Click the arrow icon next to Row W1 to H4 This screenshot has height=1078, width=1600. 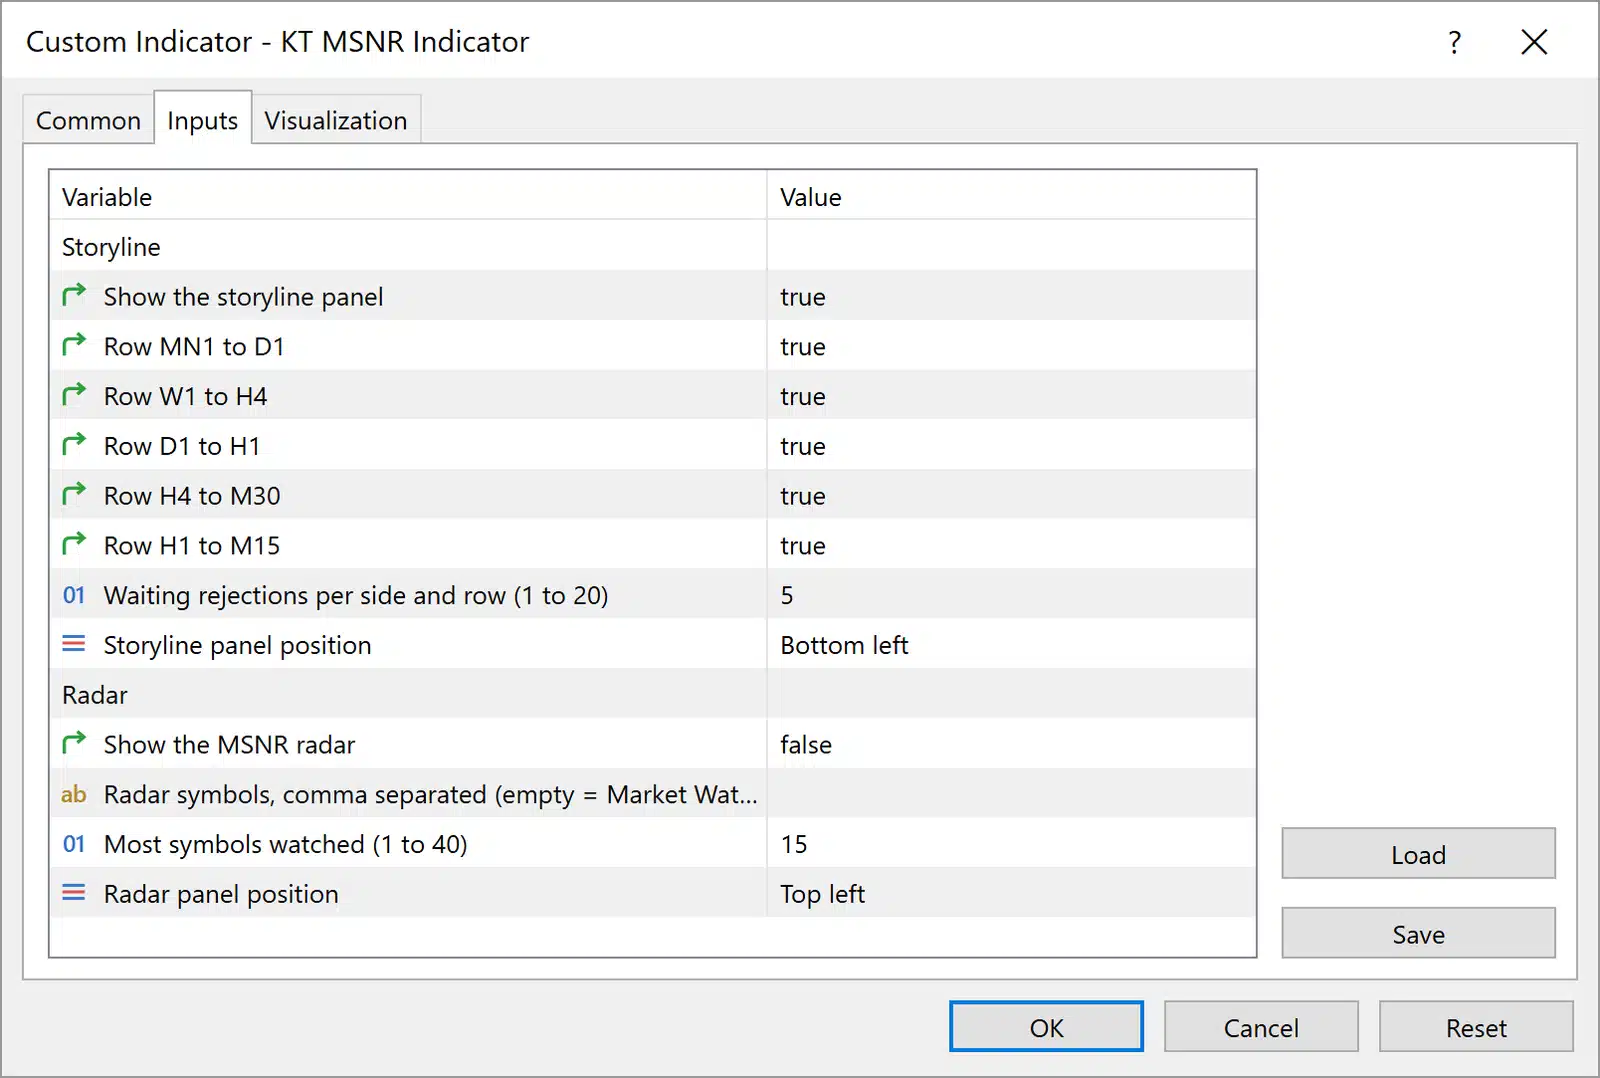(74, 395)
